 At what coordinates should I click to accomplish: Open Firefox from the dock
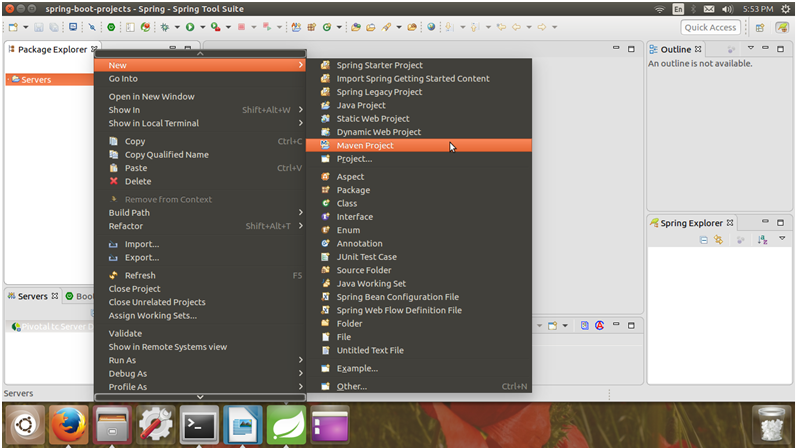click(66, 425)
